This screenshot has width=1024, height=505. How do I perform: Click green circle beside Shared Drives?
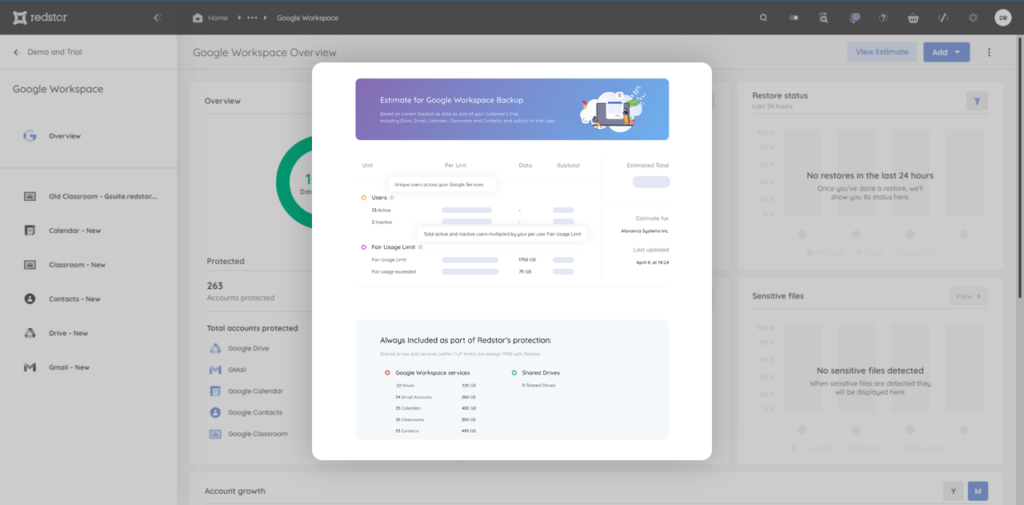coord(514,373)
